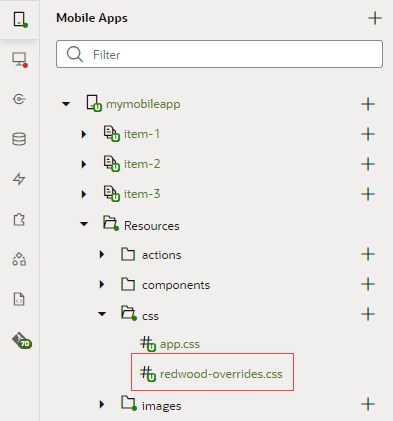Open the Services navigator tab
The width and height of the screenshot is (393, 421).
(x=19, y=99)
